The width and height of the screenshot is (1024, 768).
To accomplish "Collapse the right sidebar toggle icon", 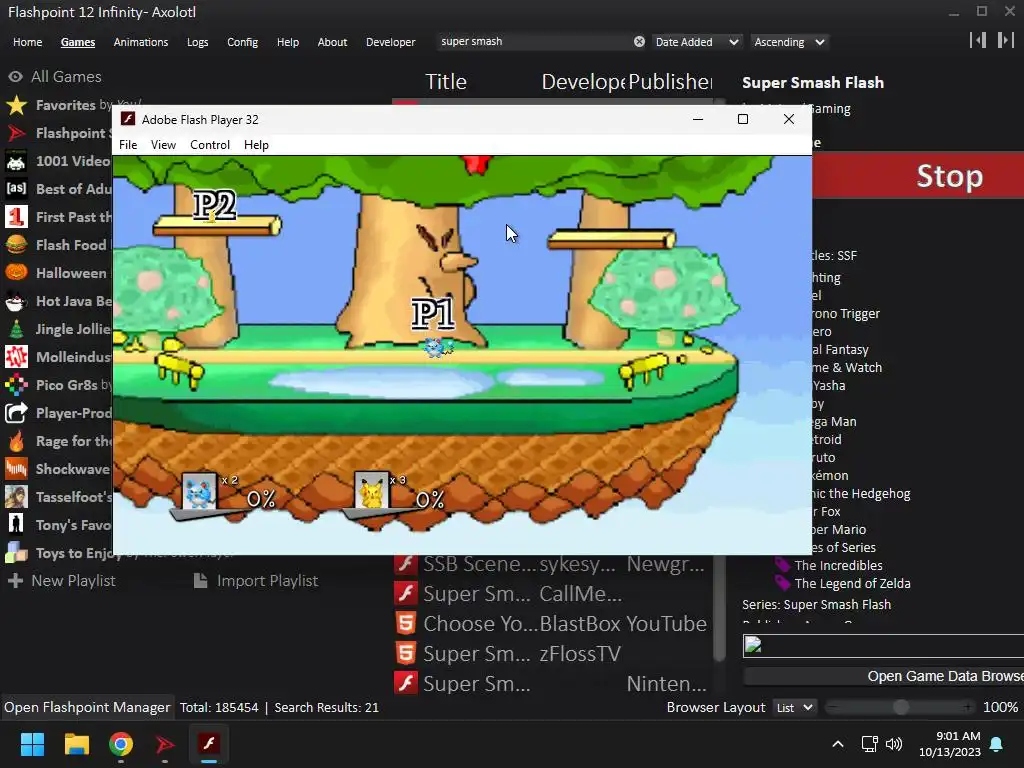I will pyautogui.click(x=1005, y=40).
